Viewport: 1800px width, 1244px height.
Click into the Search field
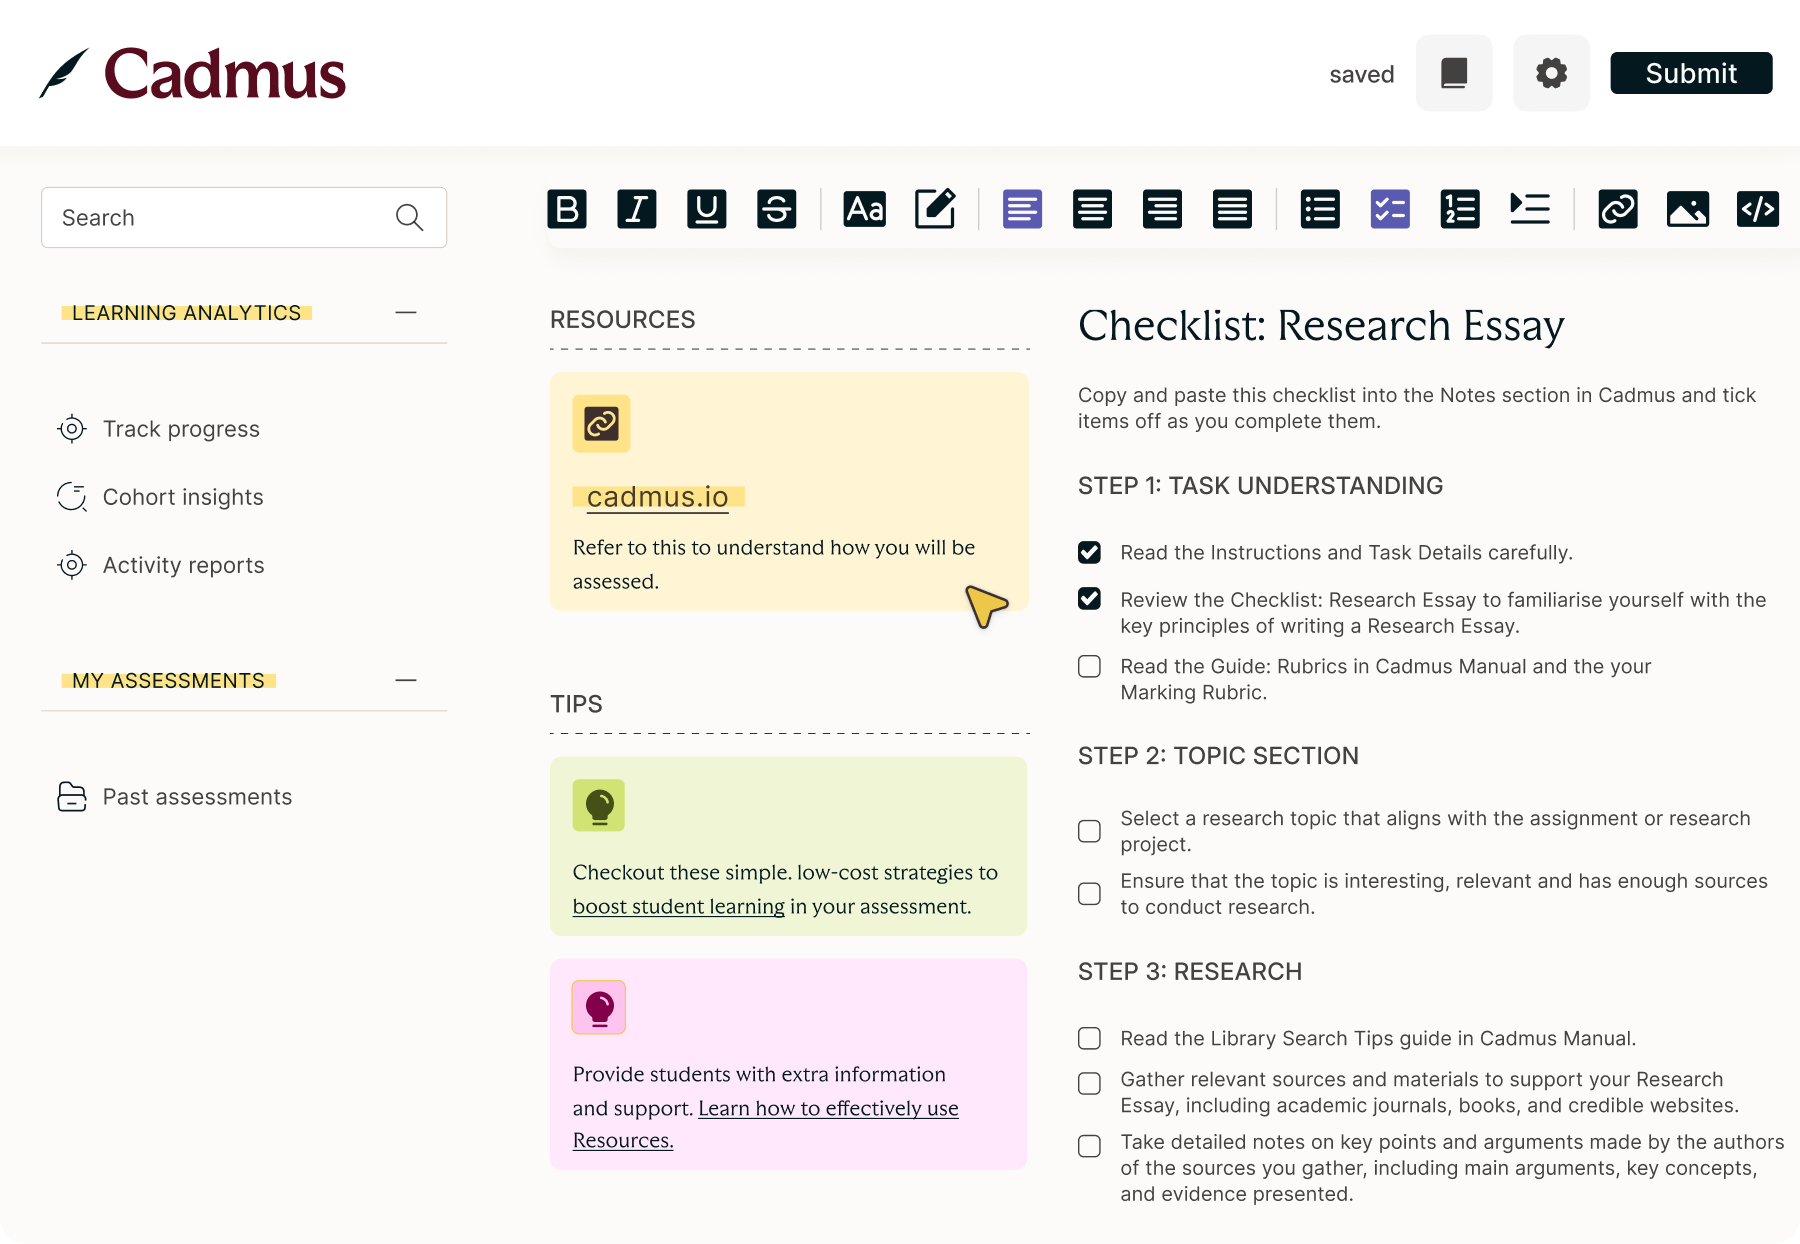[x=244, y=217]
